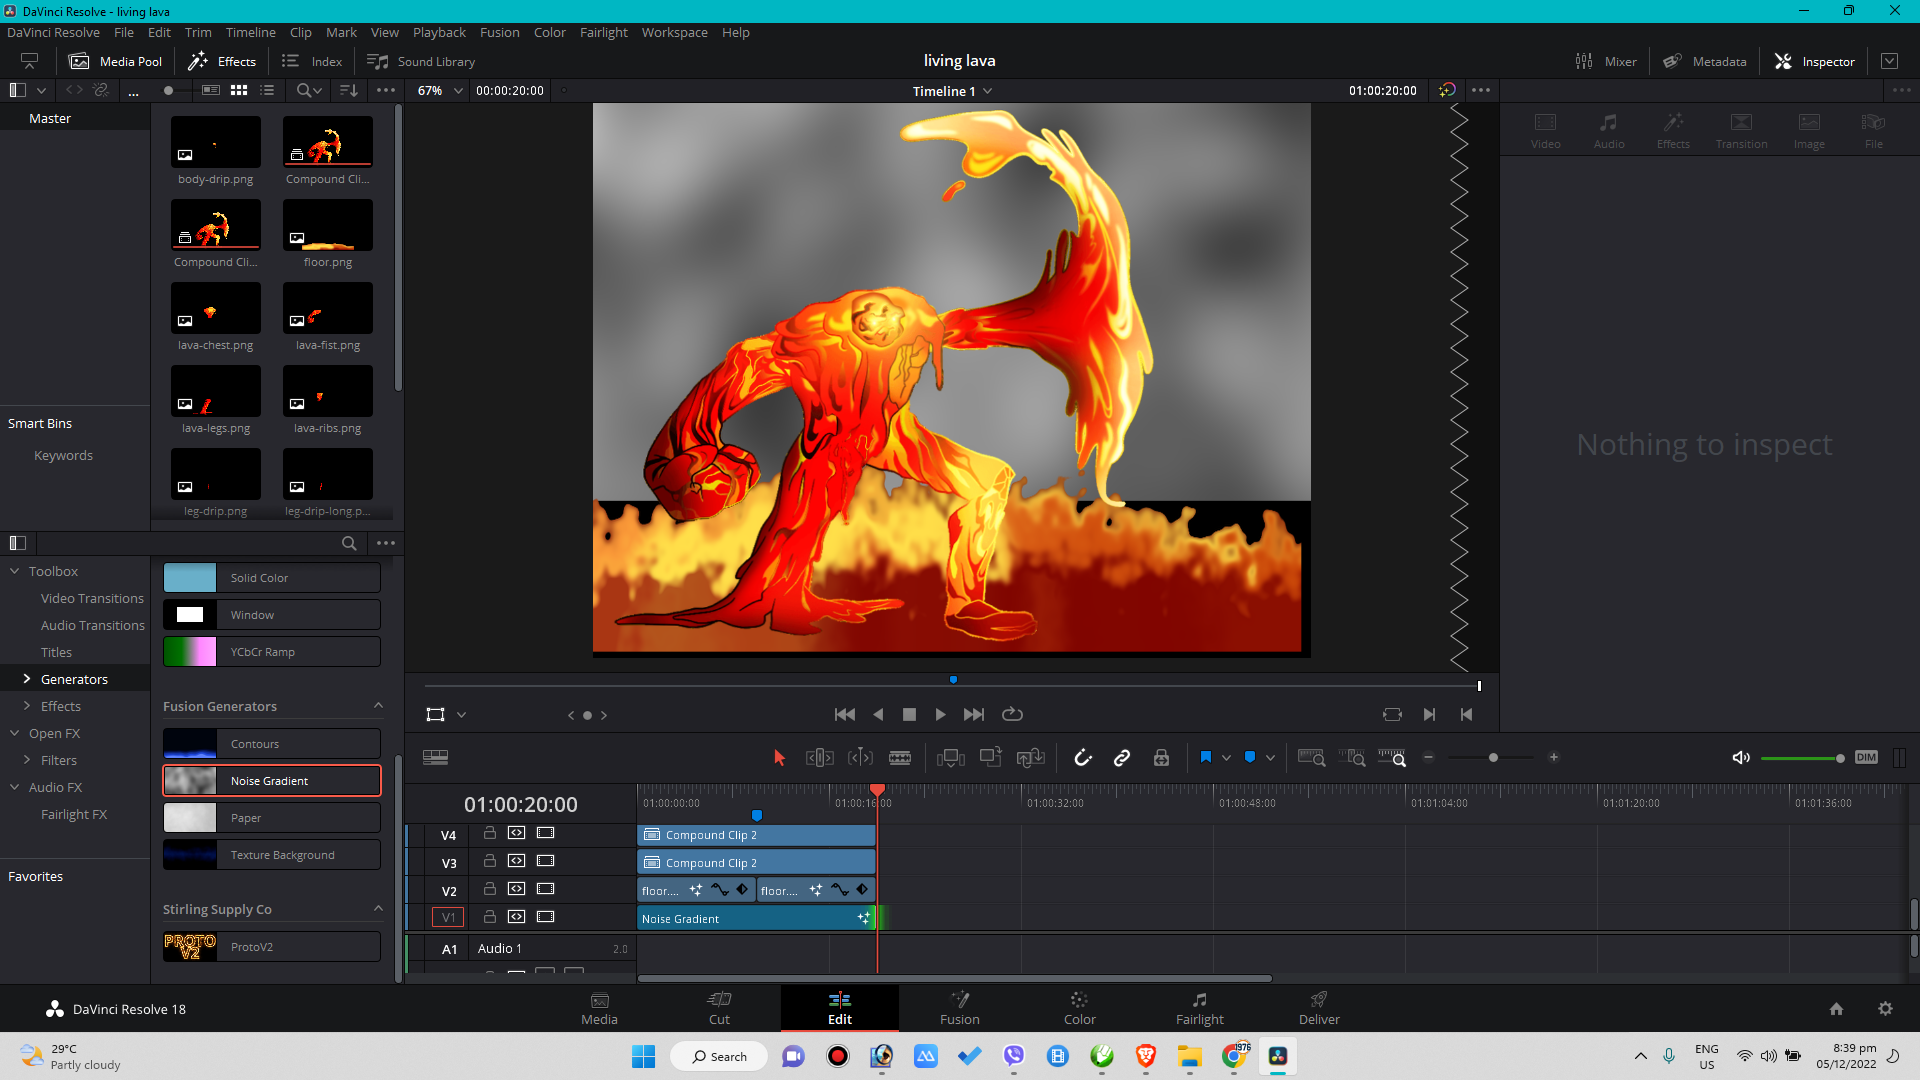Toggle the Position Lock icon

1161,758
